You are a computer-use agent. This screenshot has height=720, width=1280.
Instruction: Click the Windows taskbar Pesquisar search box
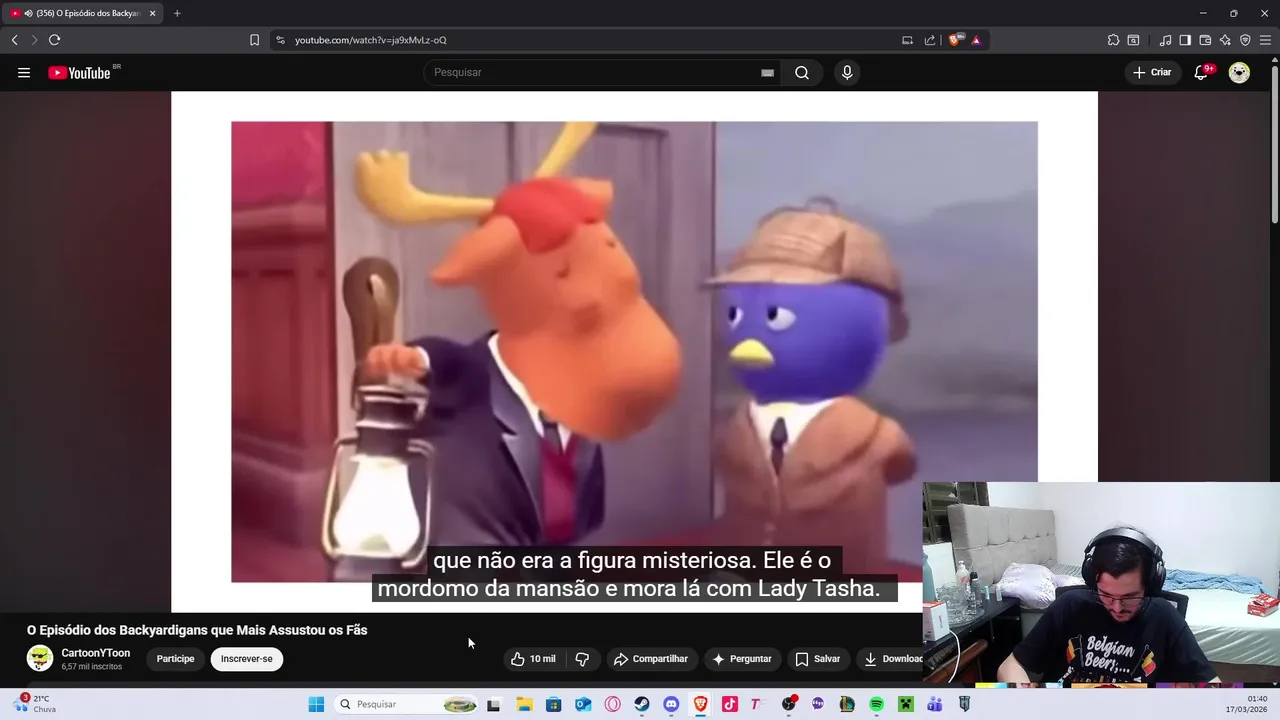coord(406,704)
